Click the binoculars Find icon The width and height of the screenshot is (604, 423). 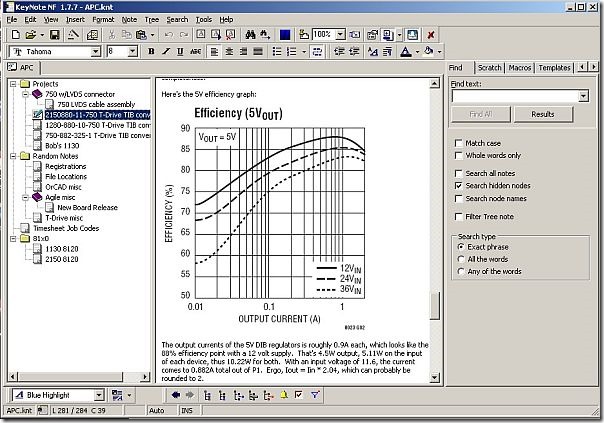(x=252, y=34)
